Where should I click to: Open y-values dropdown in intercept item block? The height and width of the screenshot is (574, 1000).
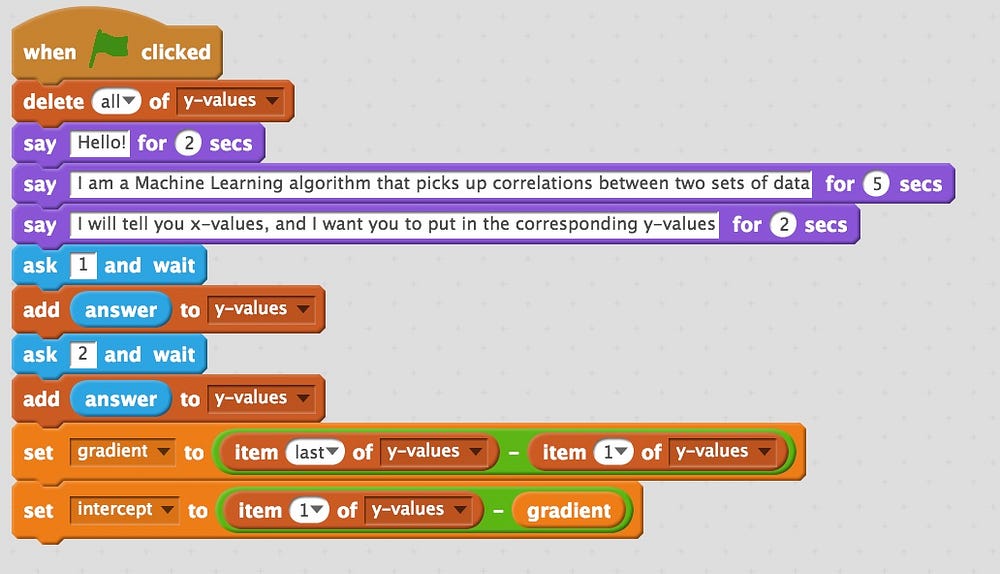pos(417,510)
